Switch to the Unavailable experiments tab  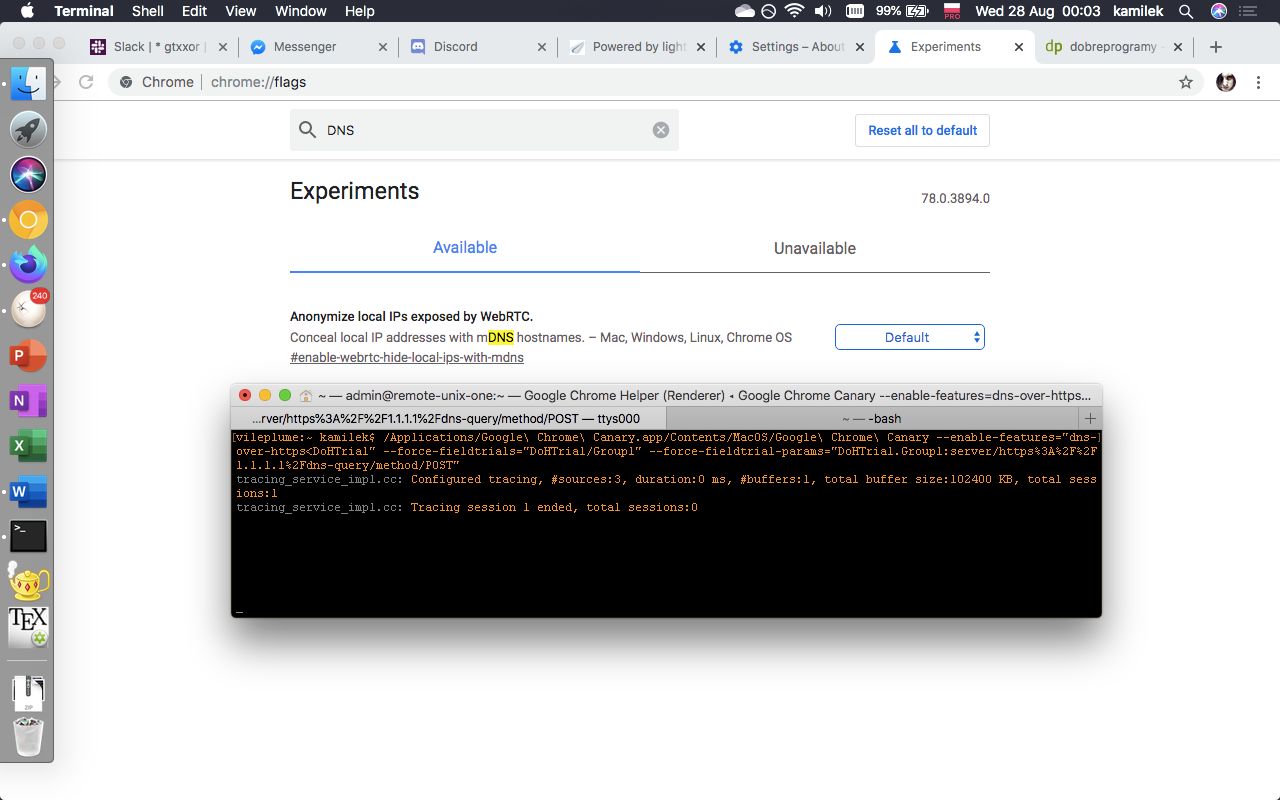point(815,248)
